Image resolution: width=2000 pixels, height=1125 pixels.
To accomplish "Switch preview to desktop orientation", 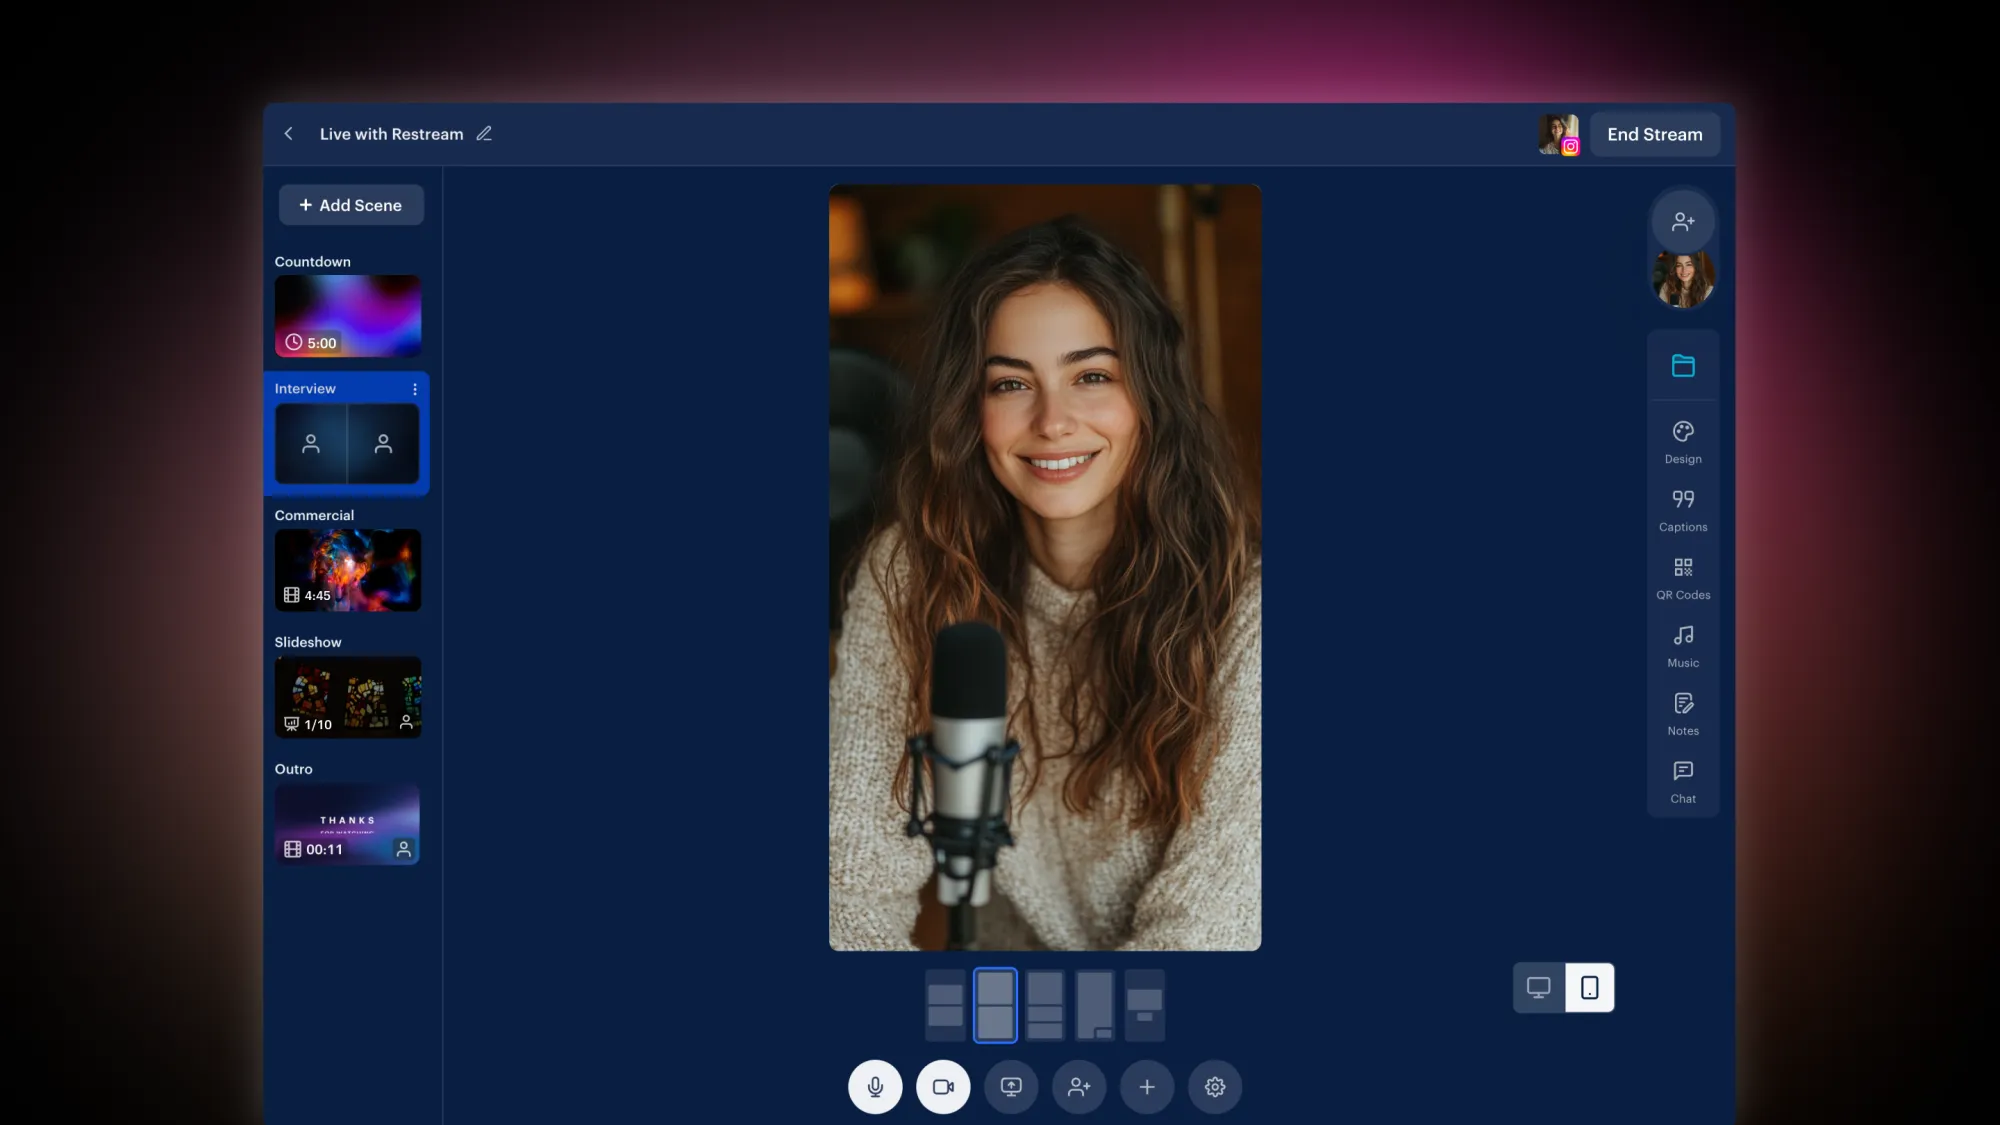I will [1538, 987].
